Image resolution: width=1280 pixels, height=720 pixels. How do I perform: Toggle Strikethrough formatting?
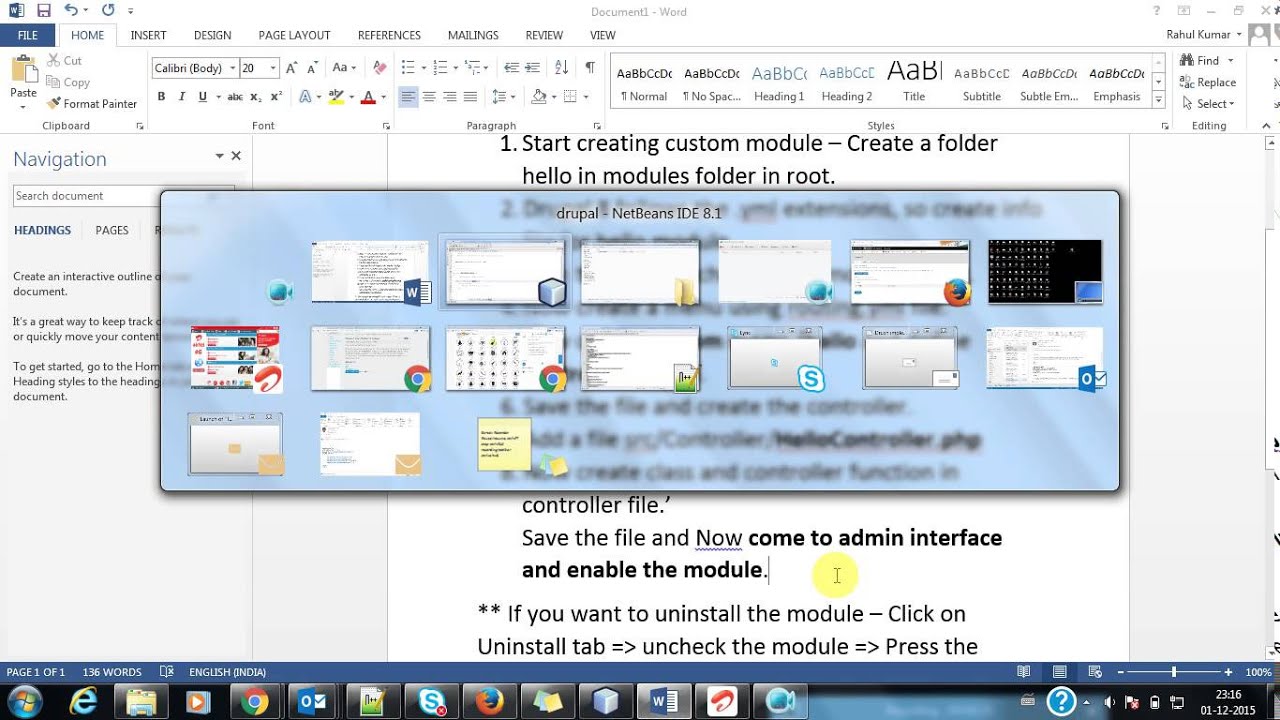pyautogui.click(x=235, y=97)
